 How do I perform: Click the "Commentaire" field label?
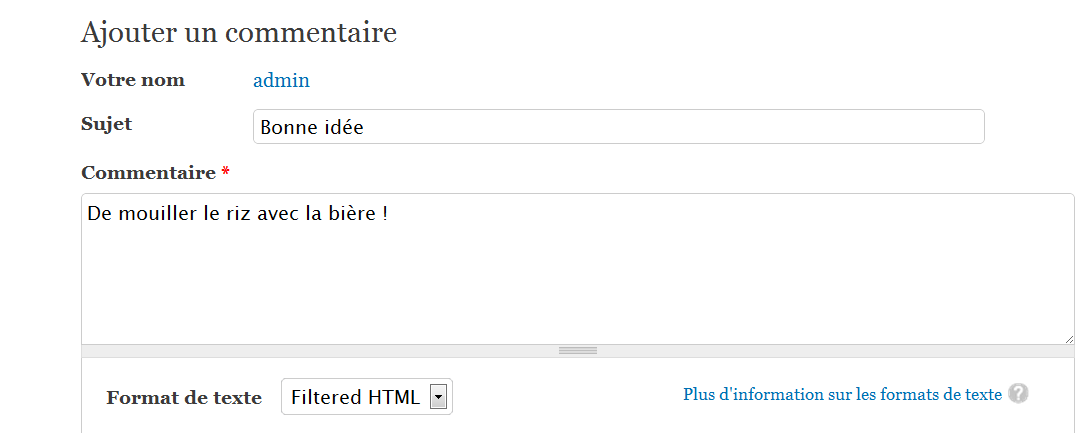pyautogui.click(x=148, y=173)
